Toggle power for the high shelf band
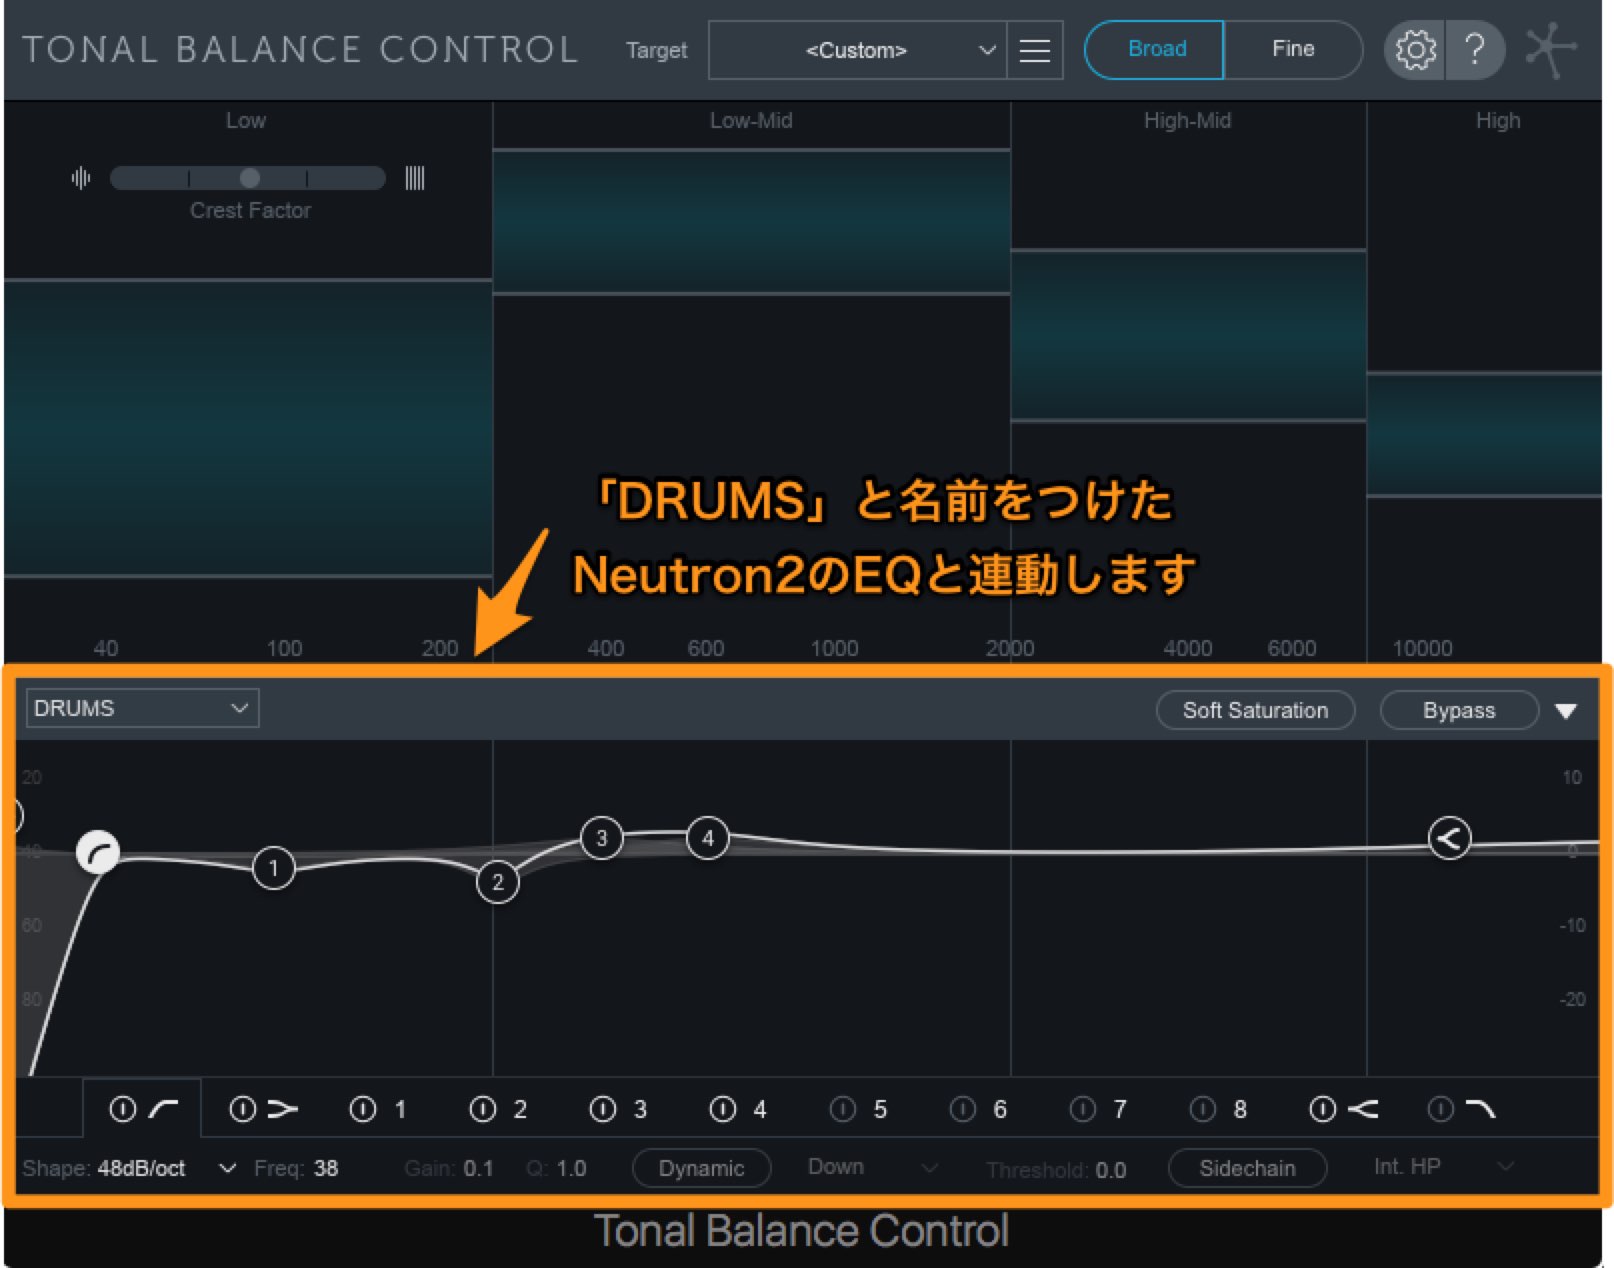Viewport: 1614px width, 1268px height. tap(1322, 1109)
